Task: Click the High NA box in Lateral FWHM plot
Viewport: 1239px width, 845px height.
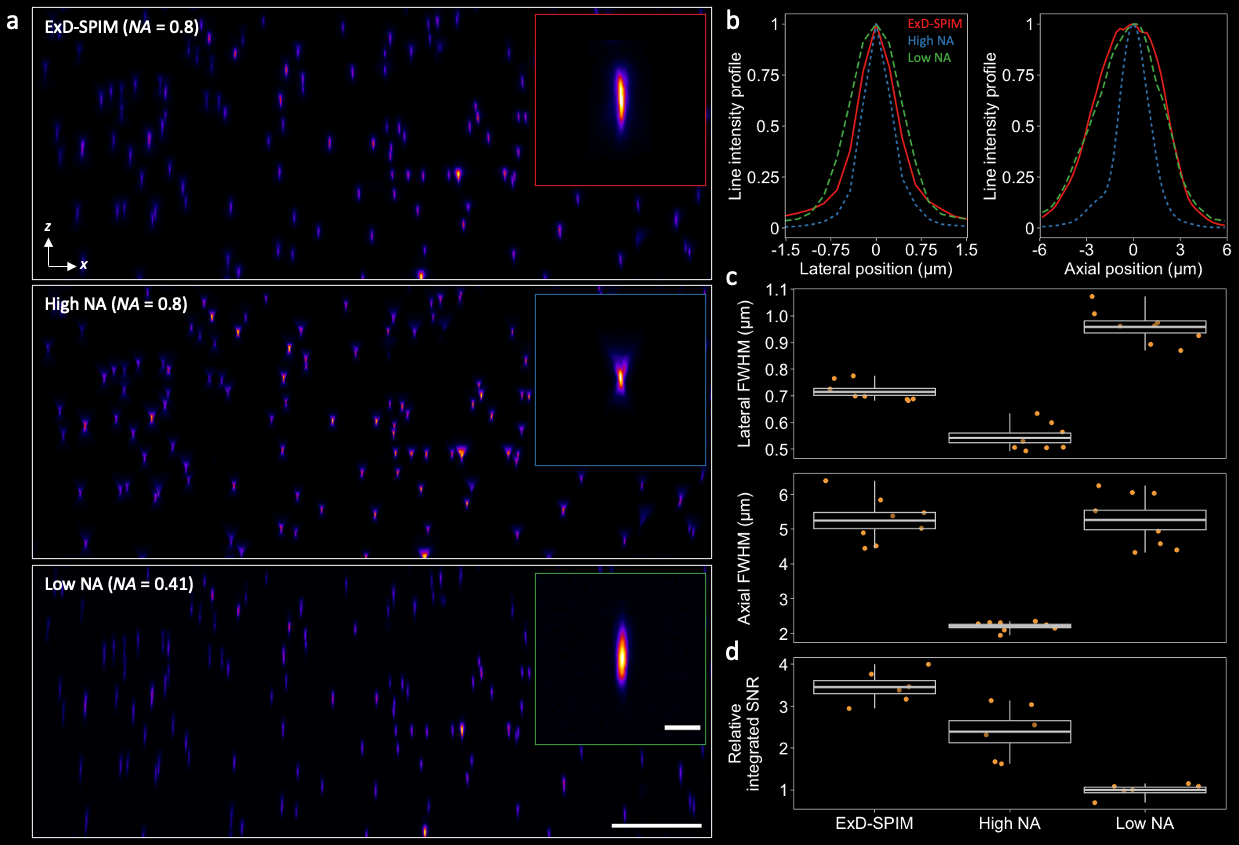Action: click(x=1010, y=437)
